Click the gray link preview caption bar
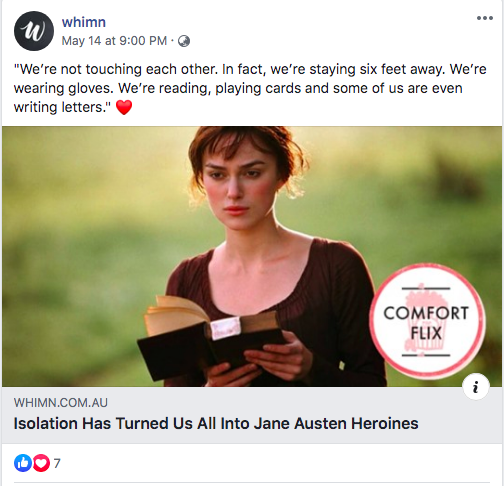504x486 pixels. [252, 415]
